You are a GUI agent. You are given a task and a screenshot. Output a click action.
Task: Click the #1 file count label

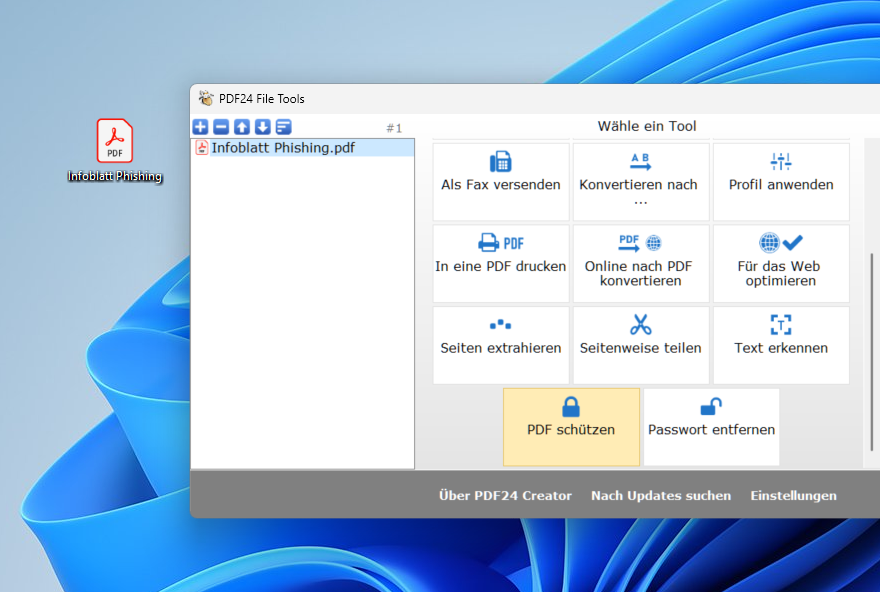[394, 129]
